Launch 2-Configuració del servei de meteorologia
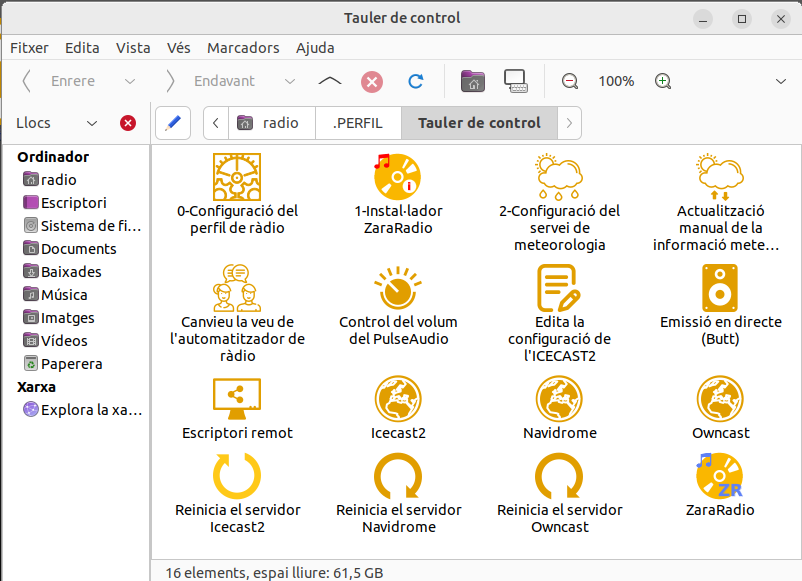 [559, 177]
